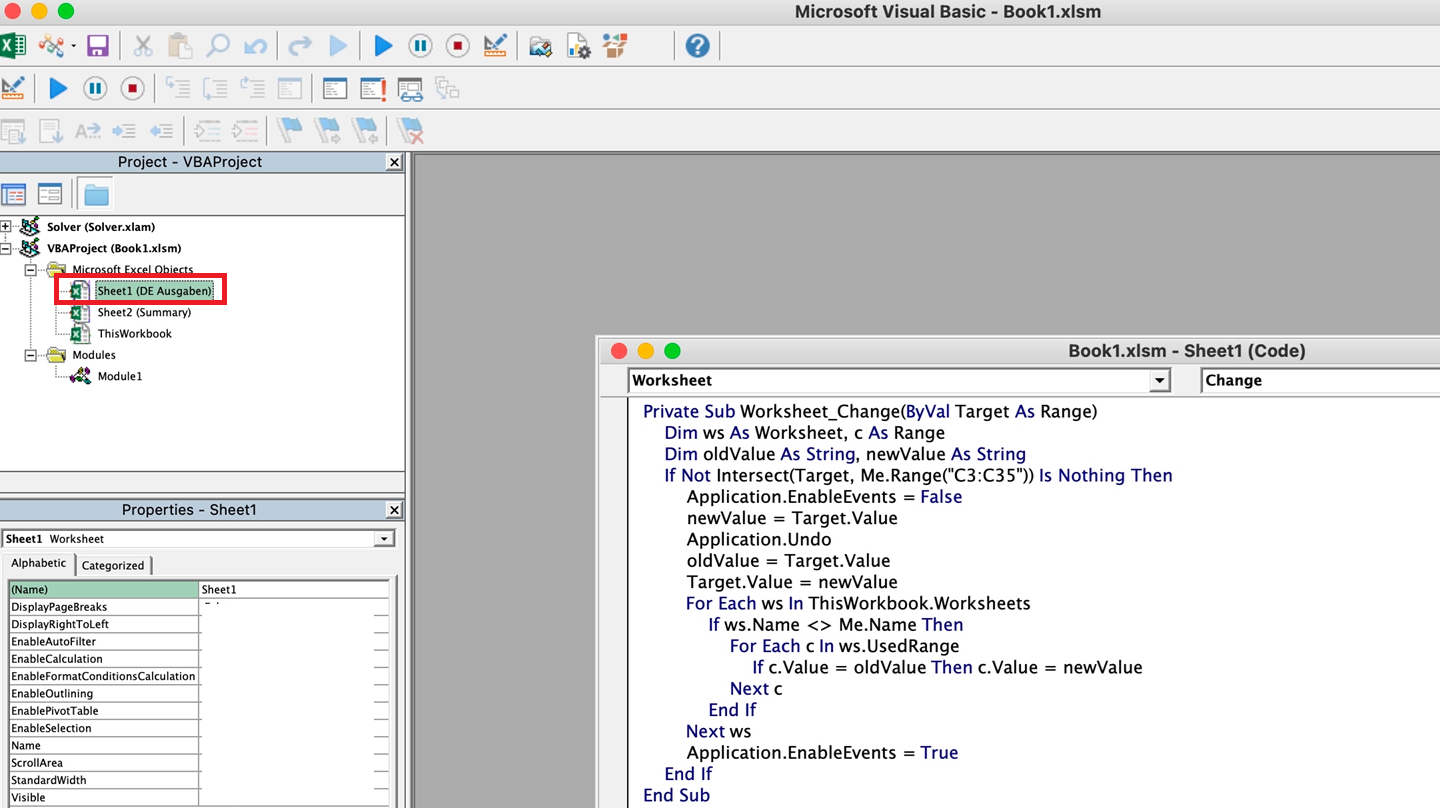Click View Code icon in Project panel
The height and width of the screenshot is (808, 1440).
tap(14, 194)
